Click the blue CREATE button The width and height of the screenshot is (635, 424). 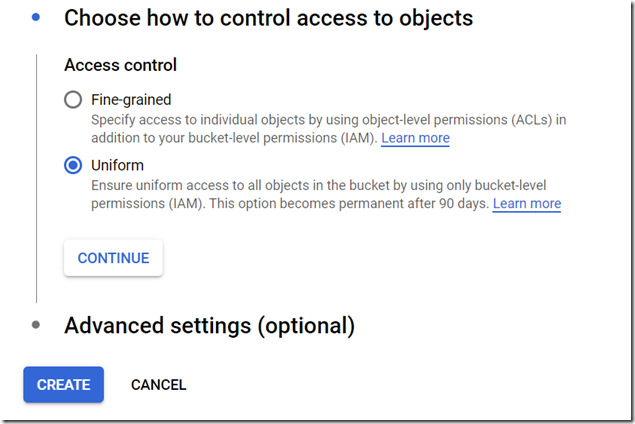pos(63,384)
